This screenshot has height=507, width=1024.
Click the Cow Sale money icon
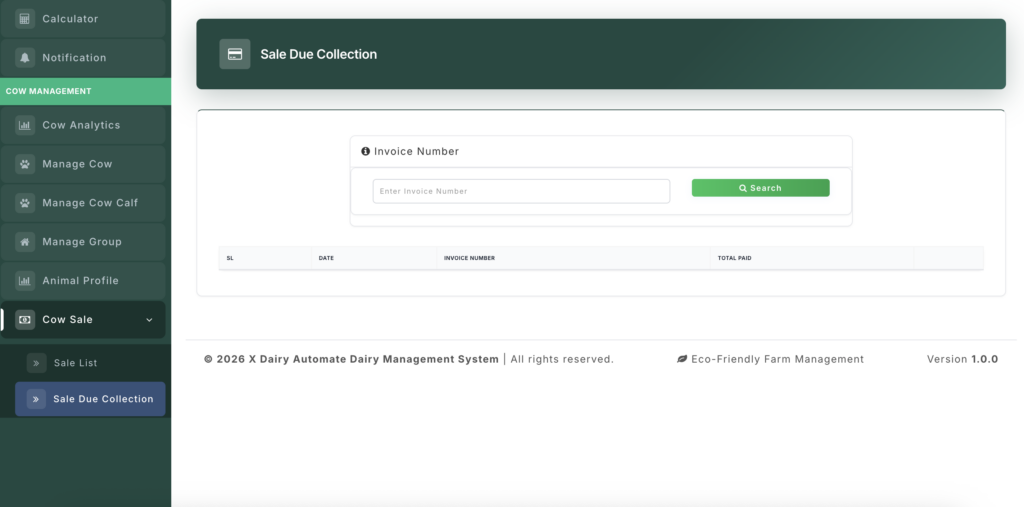click(25, 320)
